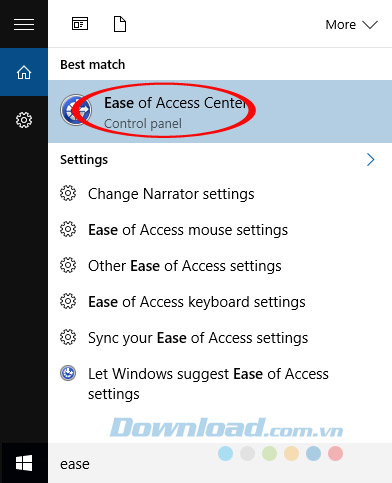This screenshot has height=483, width=392.
Task: Select the Home icon in sidebar
Action: 24,72
